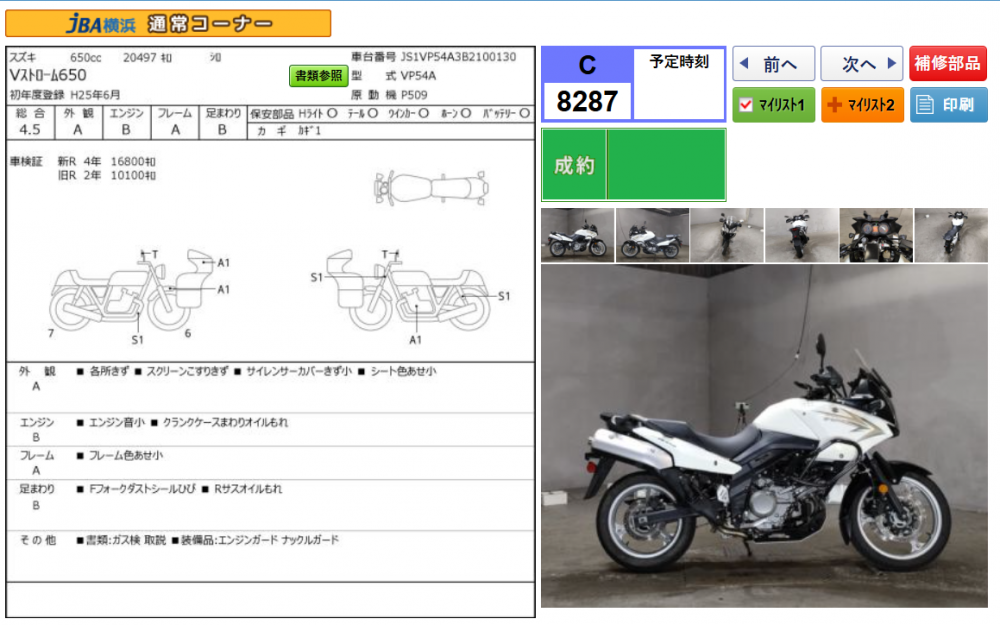Click the motorcycle diagram marked 7 and 6
1000x625 pixels.
pyautogui.click(x=133, y=291)
